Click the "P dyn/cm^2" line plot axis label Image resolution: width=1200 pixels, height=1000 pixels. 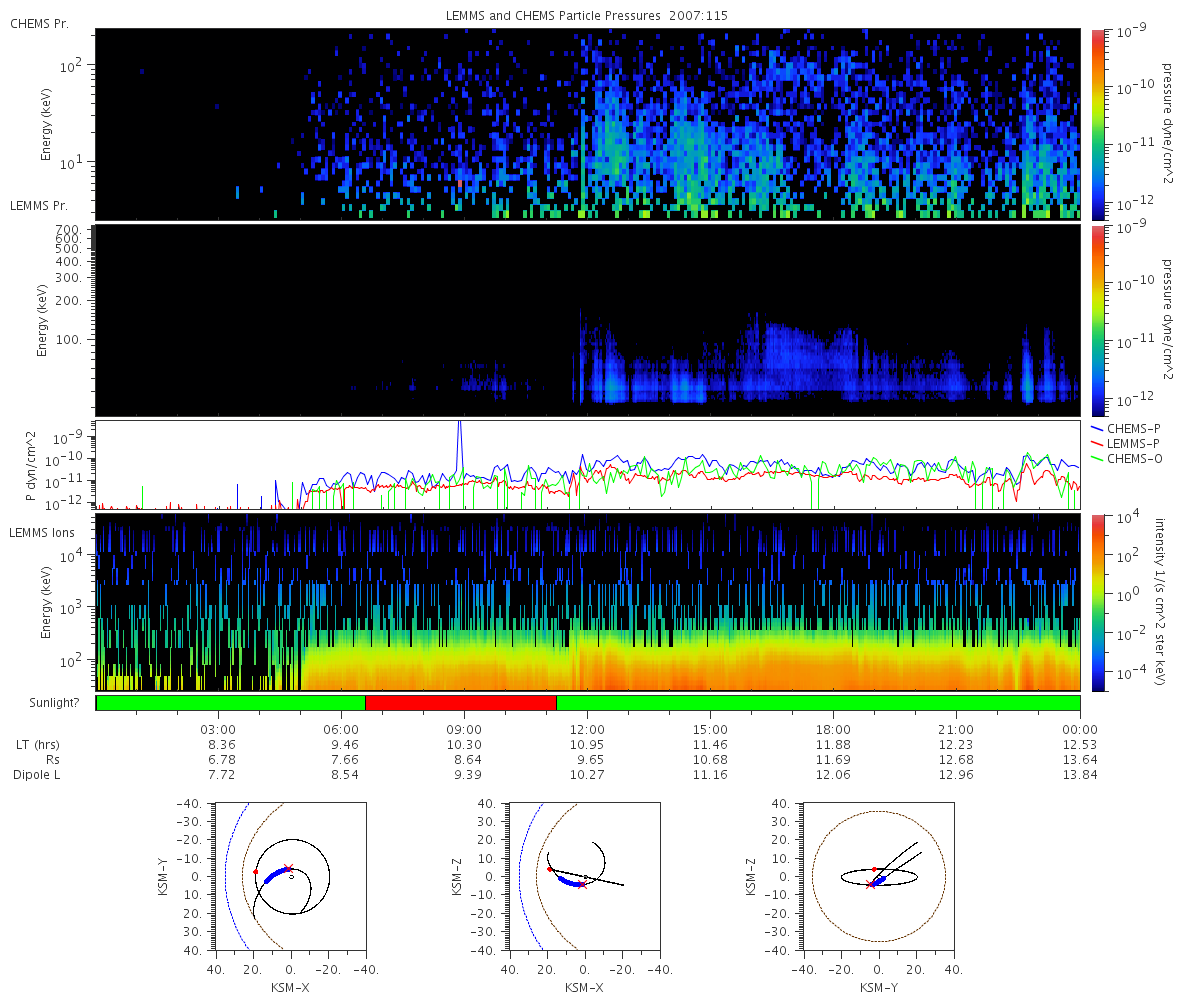coord(30,465)
